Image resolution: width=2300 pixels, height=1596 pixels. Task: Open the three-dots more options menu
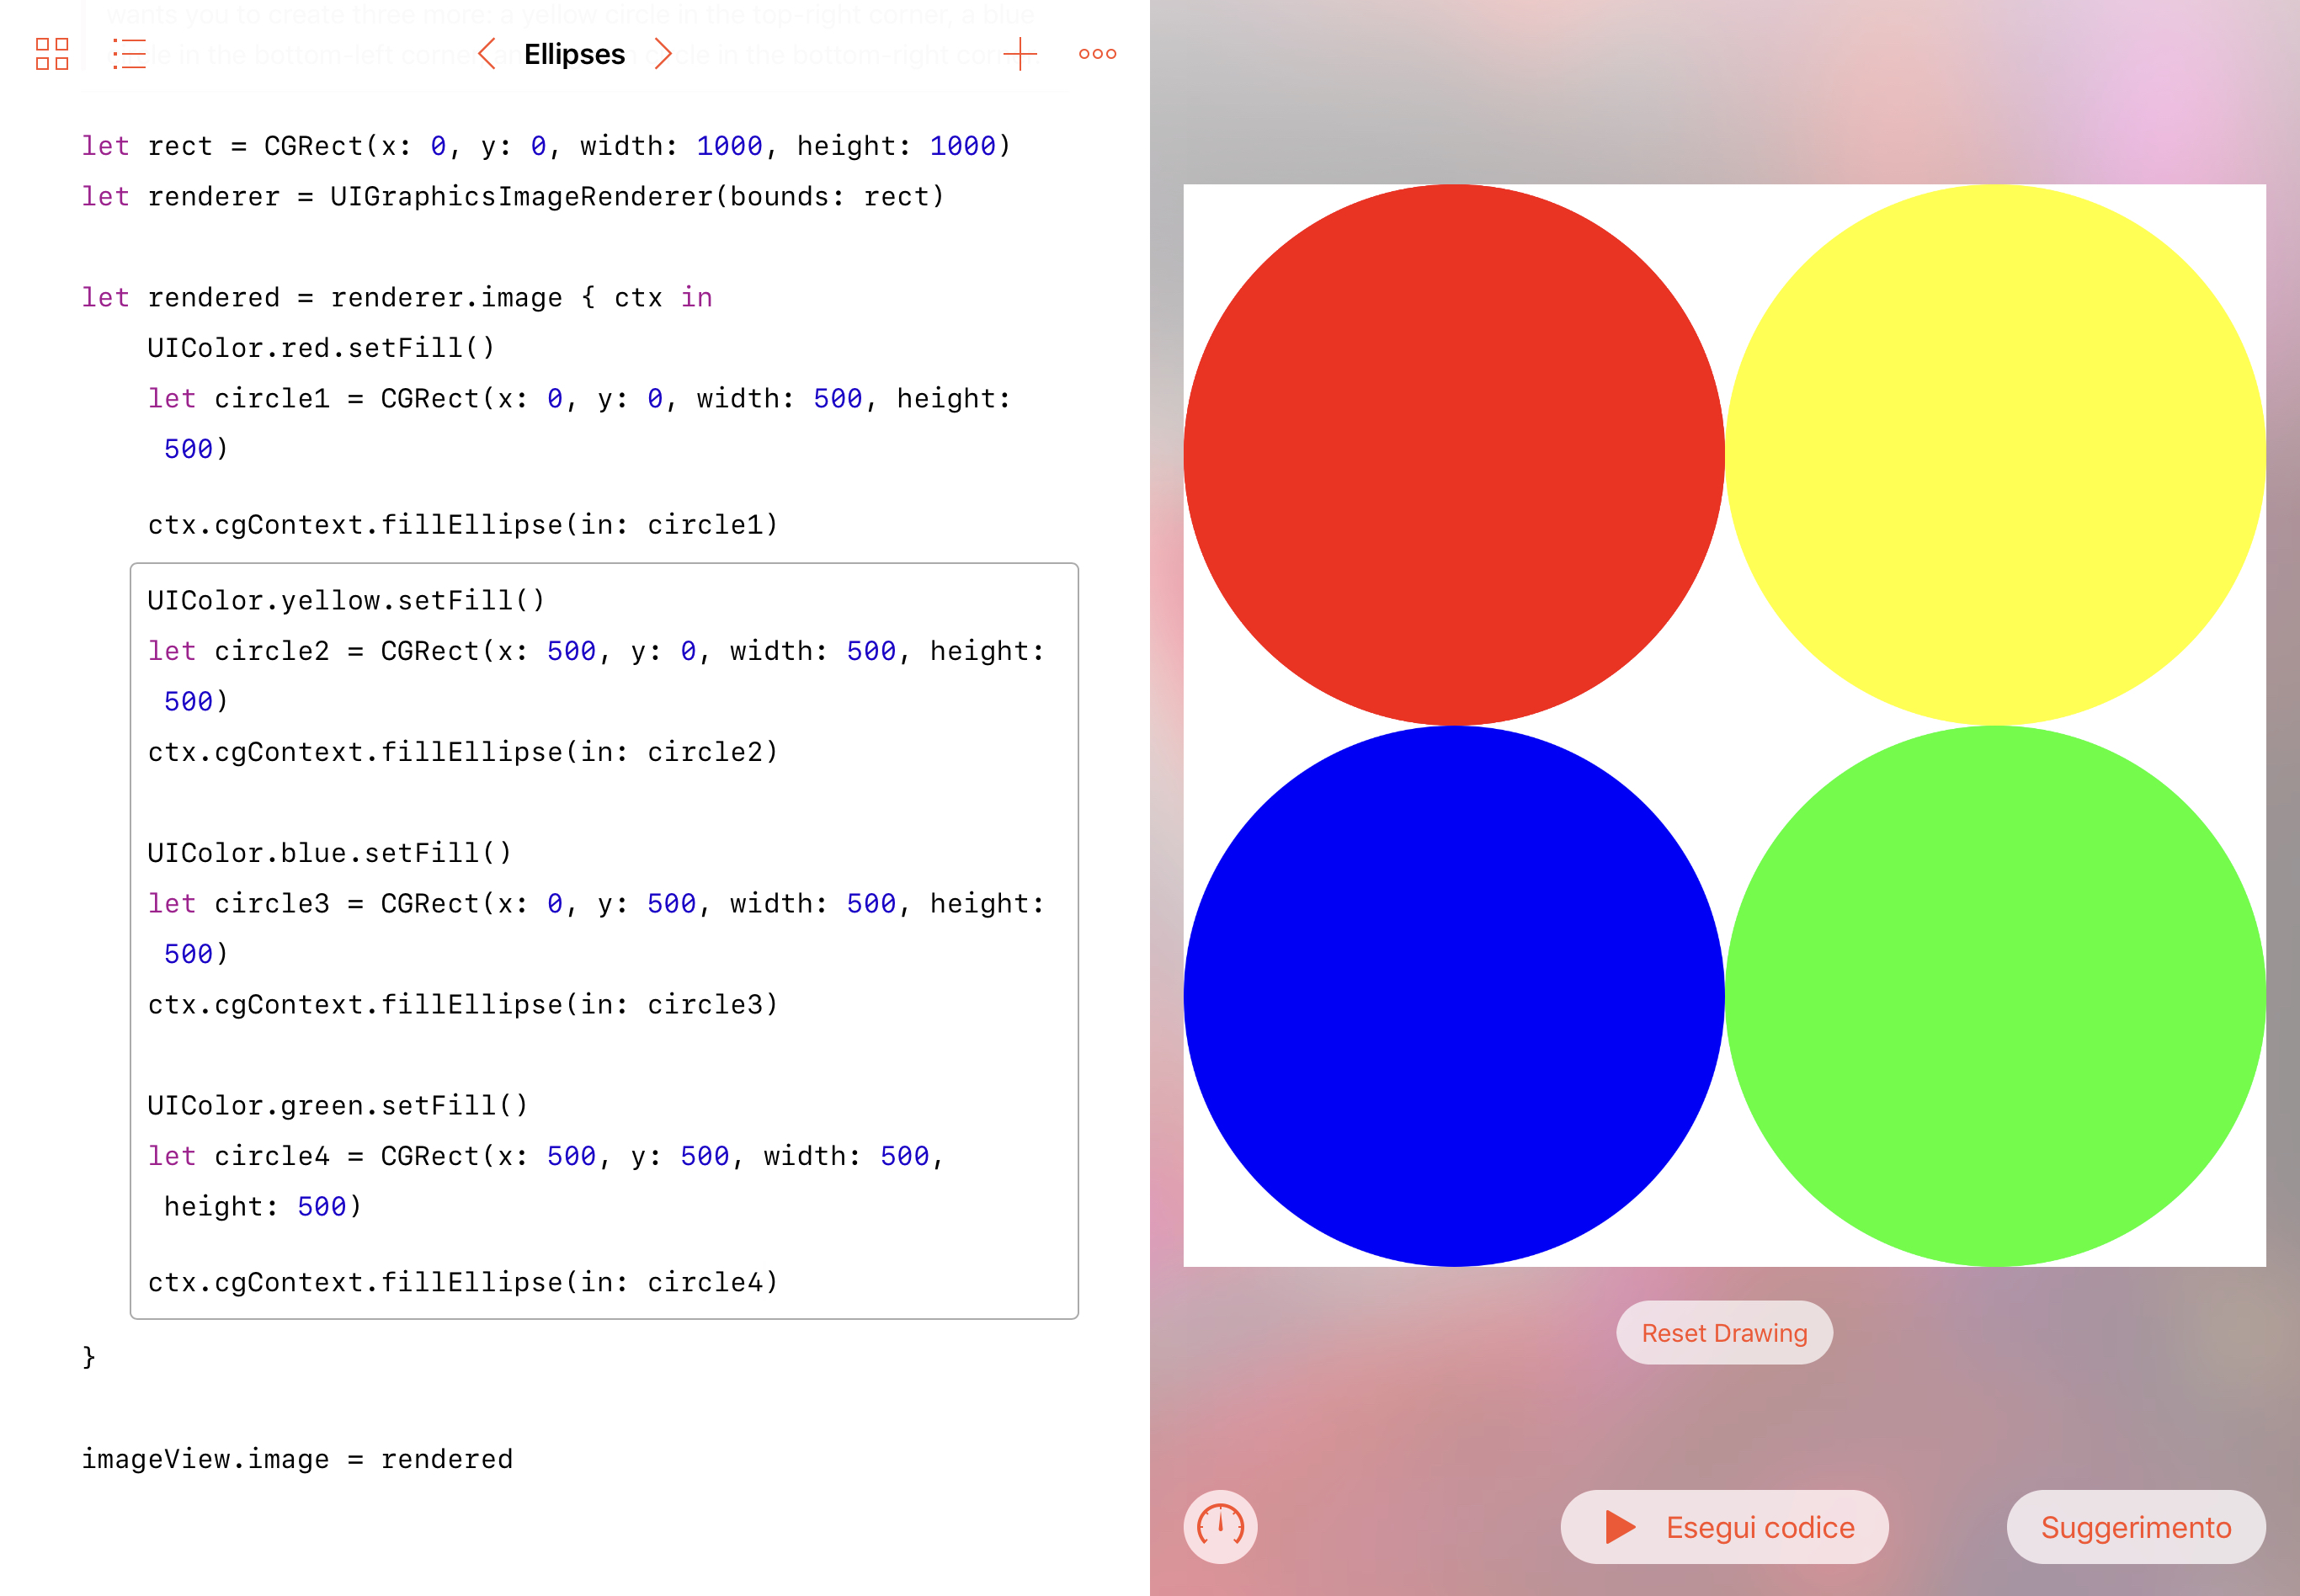point(1097,54)
